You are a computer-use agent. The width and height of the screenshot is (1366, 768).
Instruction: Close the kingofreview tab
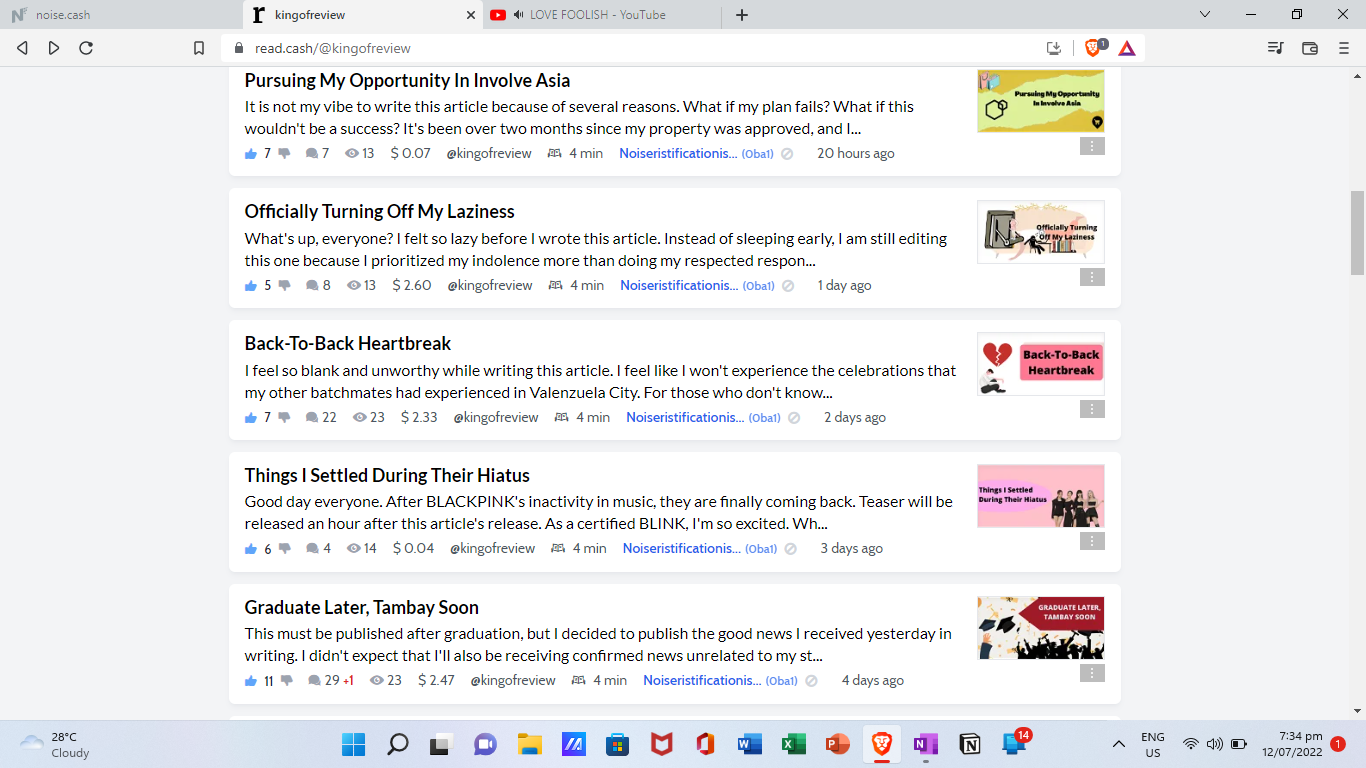pos(471,15)
